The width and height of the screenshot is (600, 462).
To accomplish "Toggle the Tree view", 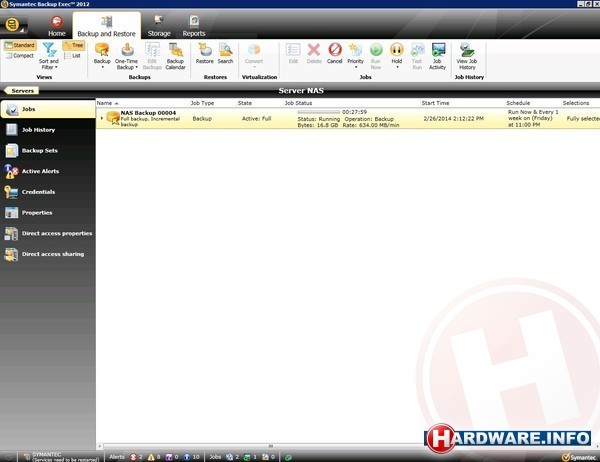I will 73,45.
